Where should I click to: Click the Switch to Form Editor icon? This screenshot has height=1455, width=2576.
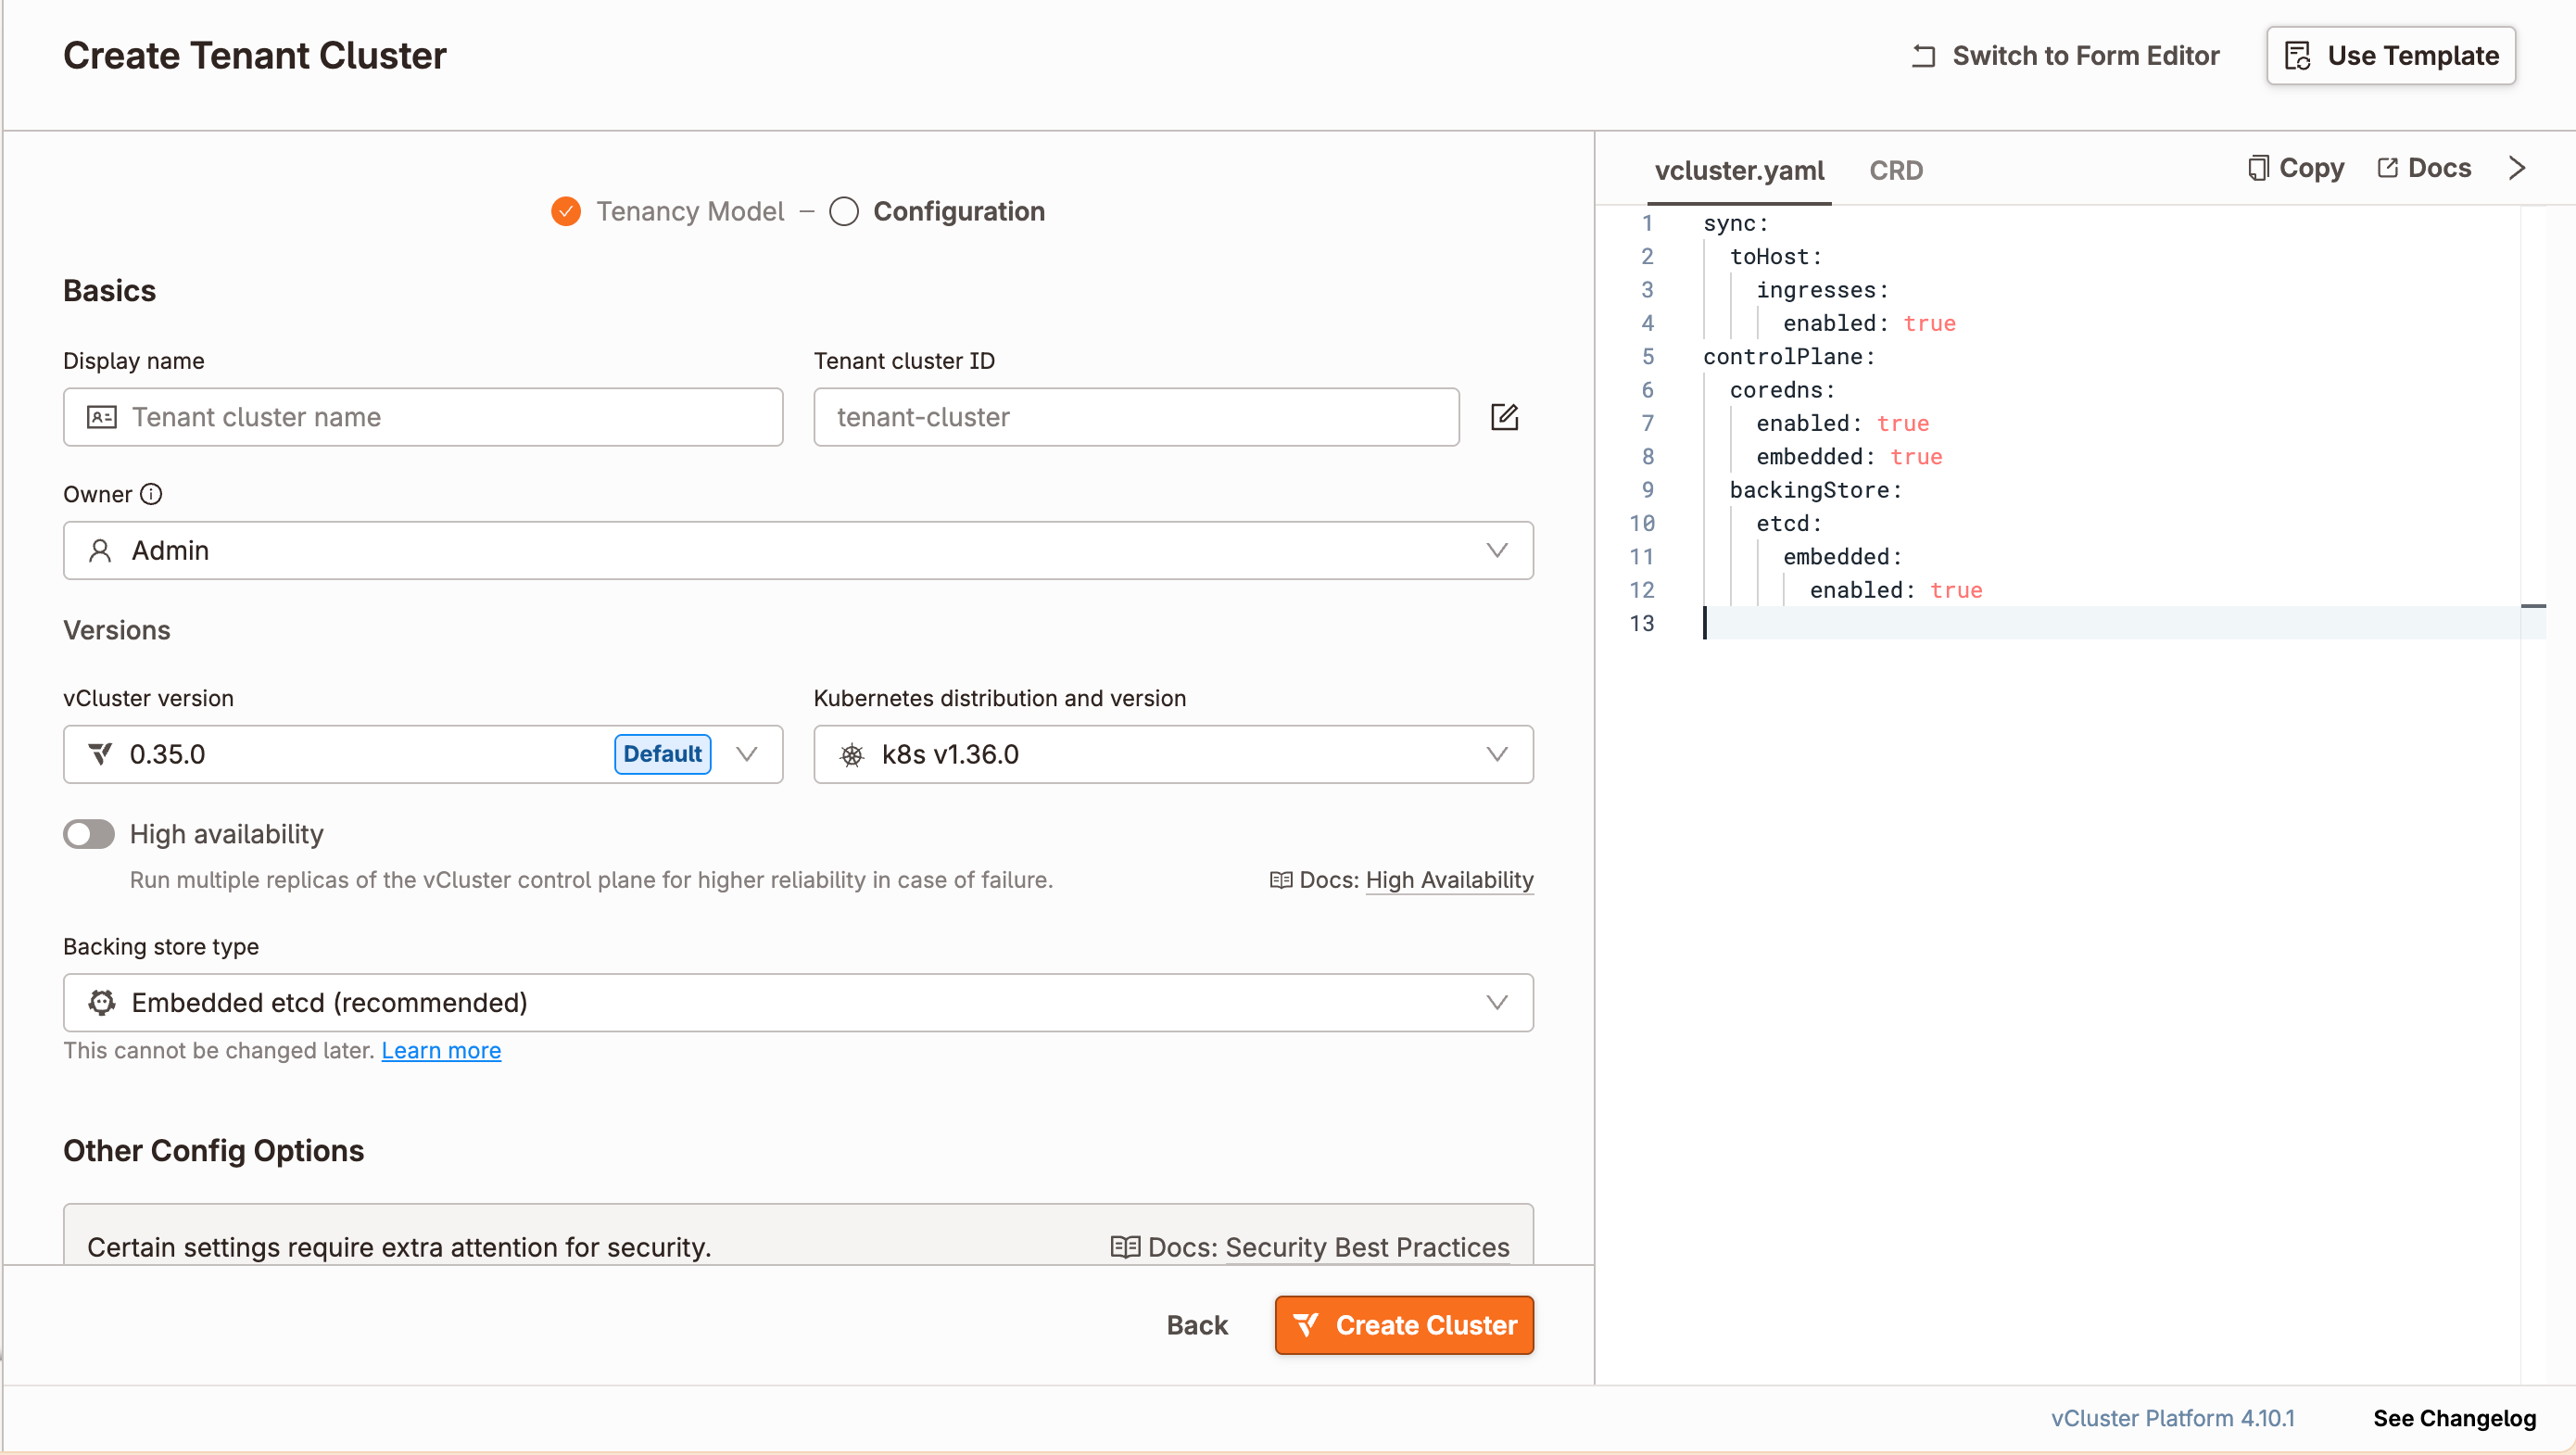point(1924,56)
